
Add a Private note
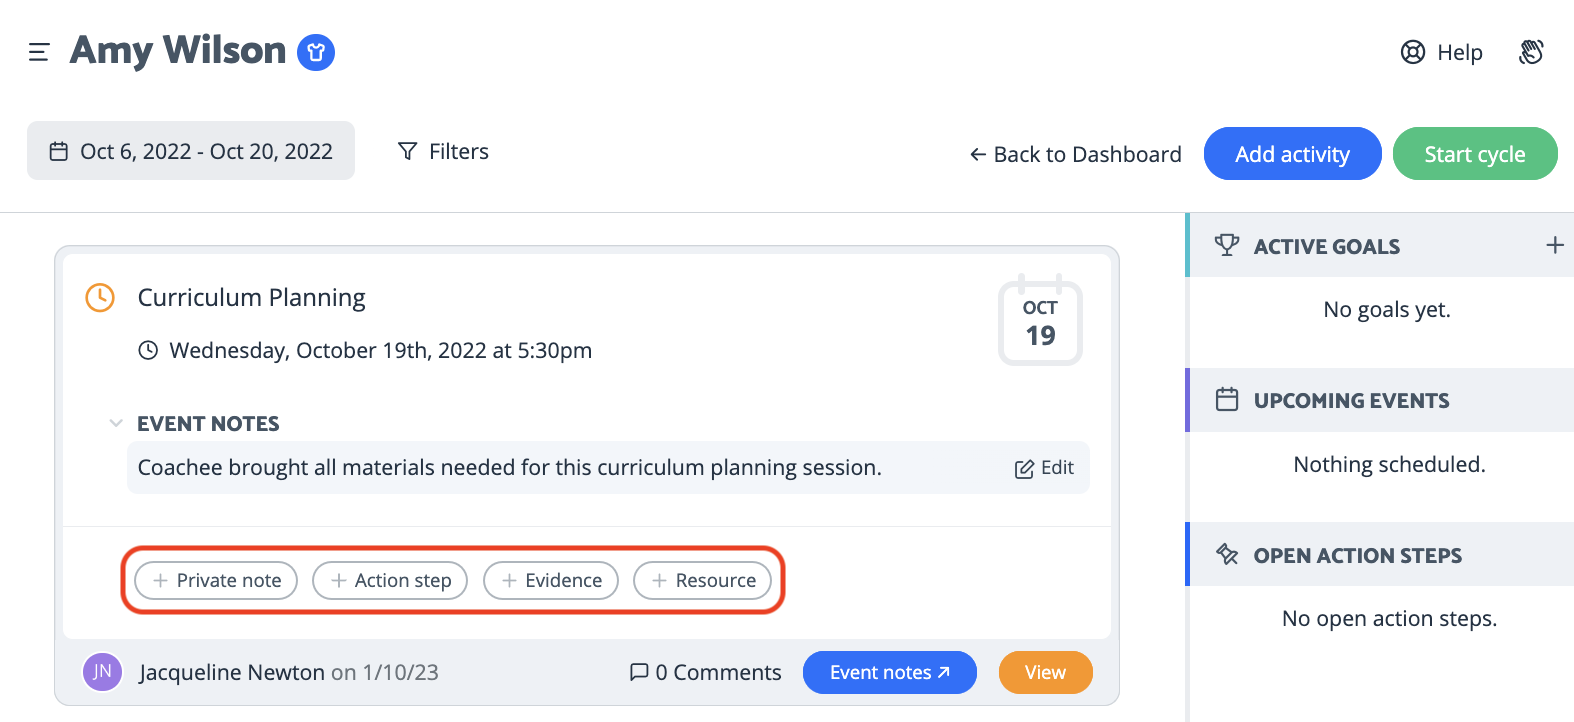point(216,580)
